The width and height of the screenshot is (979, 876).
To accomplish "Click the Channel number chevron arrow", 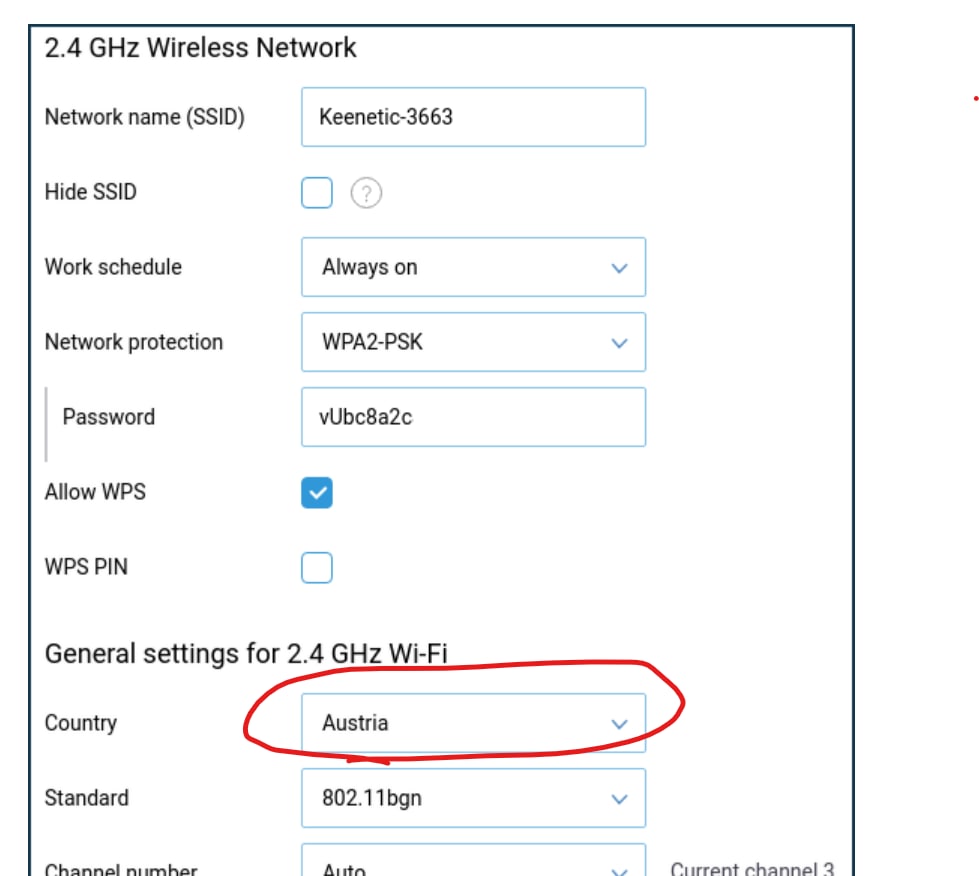I will click(619, 870).
